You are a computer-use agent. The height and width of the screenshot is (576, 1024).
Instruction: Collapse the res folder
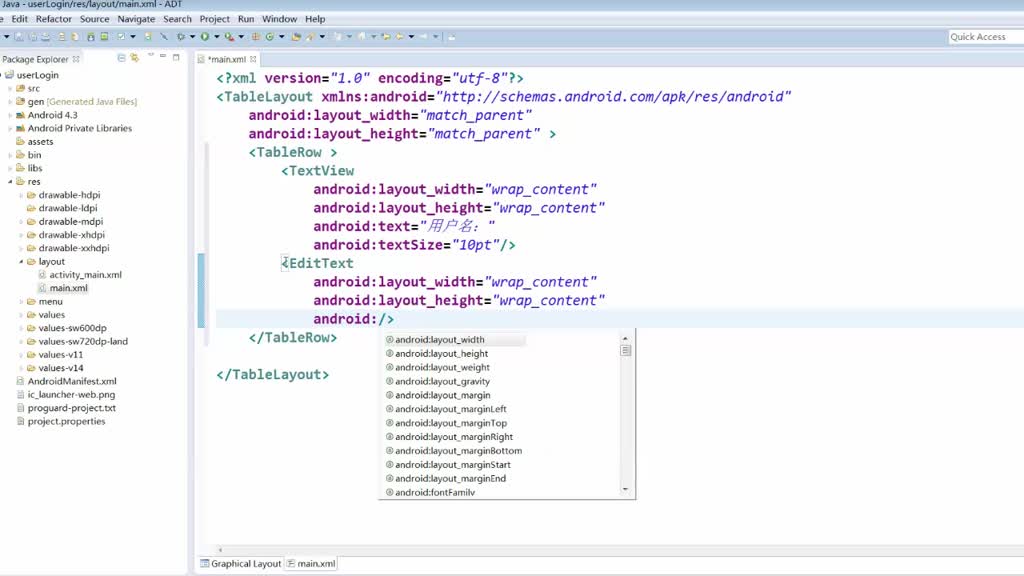10,182
